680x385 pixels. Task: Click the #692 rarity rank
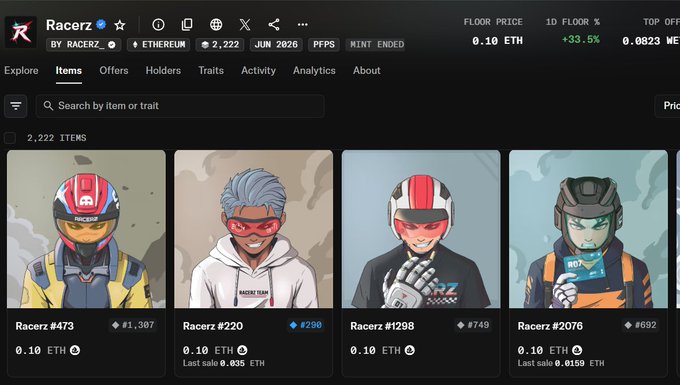click(x=646, y=325)
